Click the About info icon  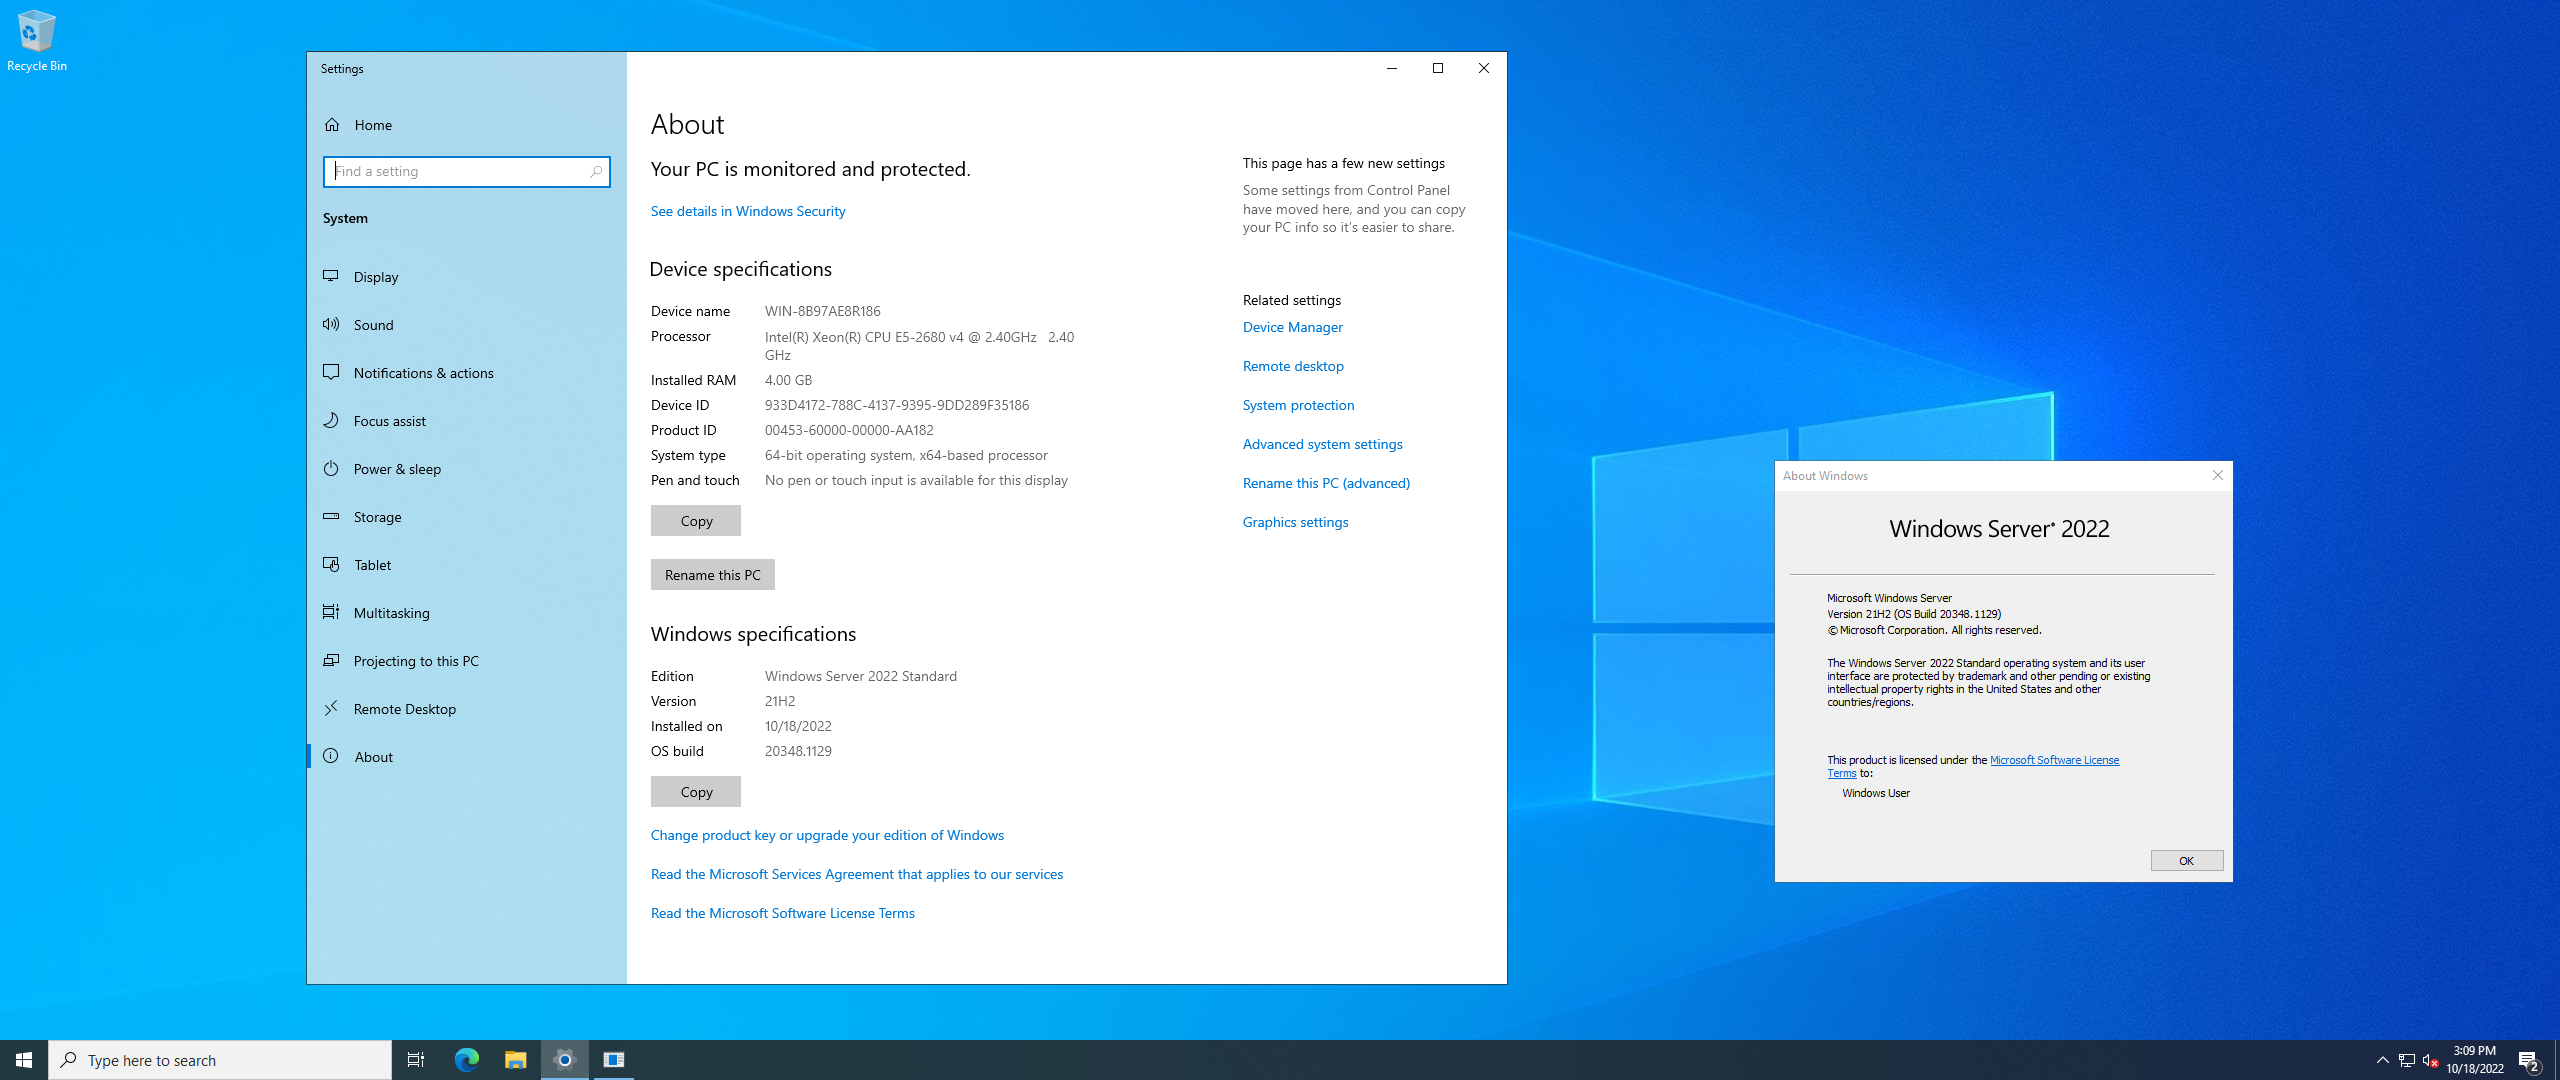tap(331, 756)
